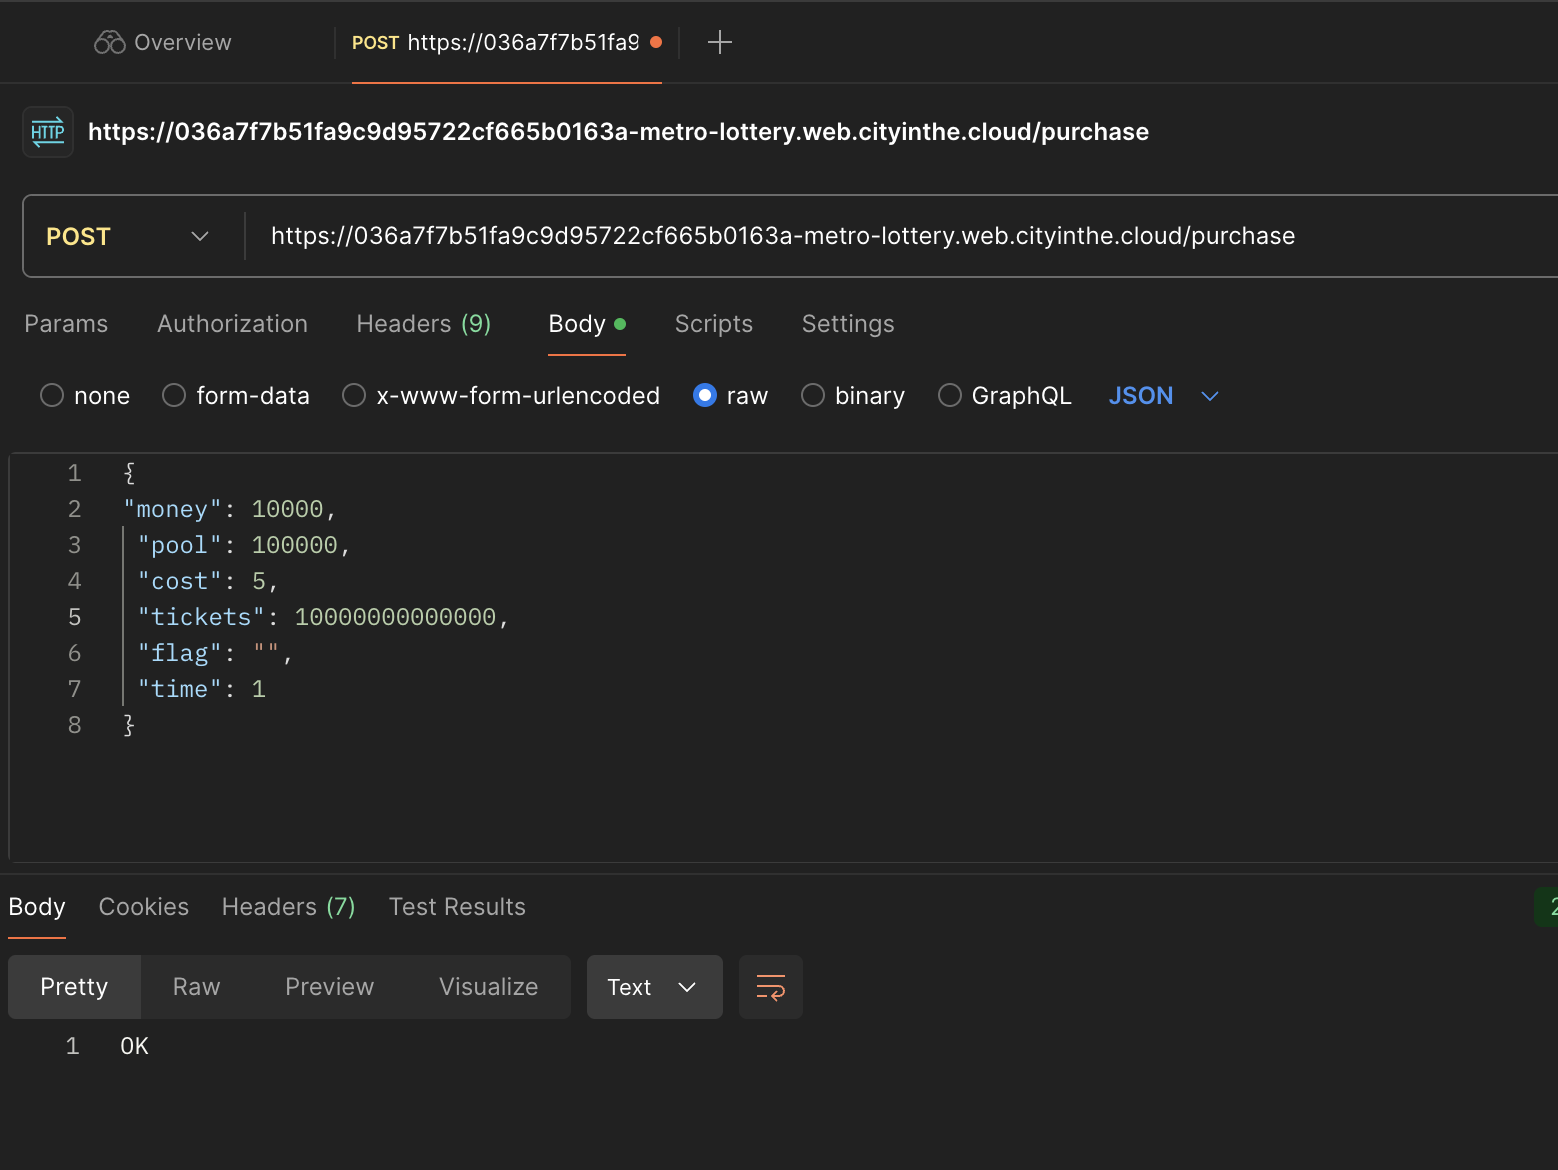Select the GraphQL radio option
This screenshot has height=1170, width=1558.
[x=949, y=396]
